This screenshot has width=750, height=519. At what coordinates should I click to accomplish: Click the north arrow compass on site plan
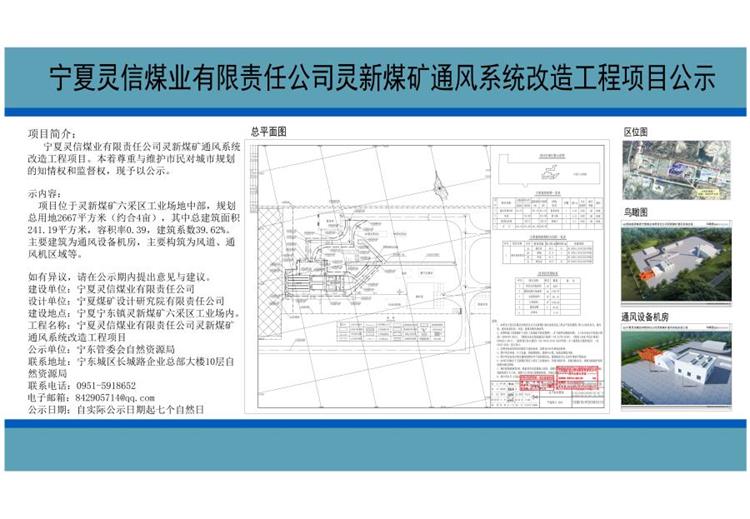point(441,186)
